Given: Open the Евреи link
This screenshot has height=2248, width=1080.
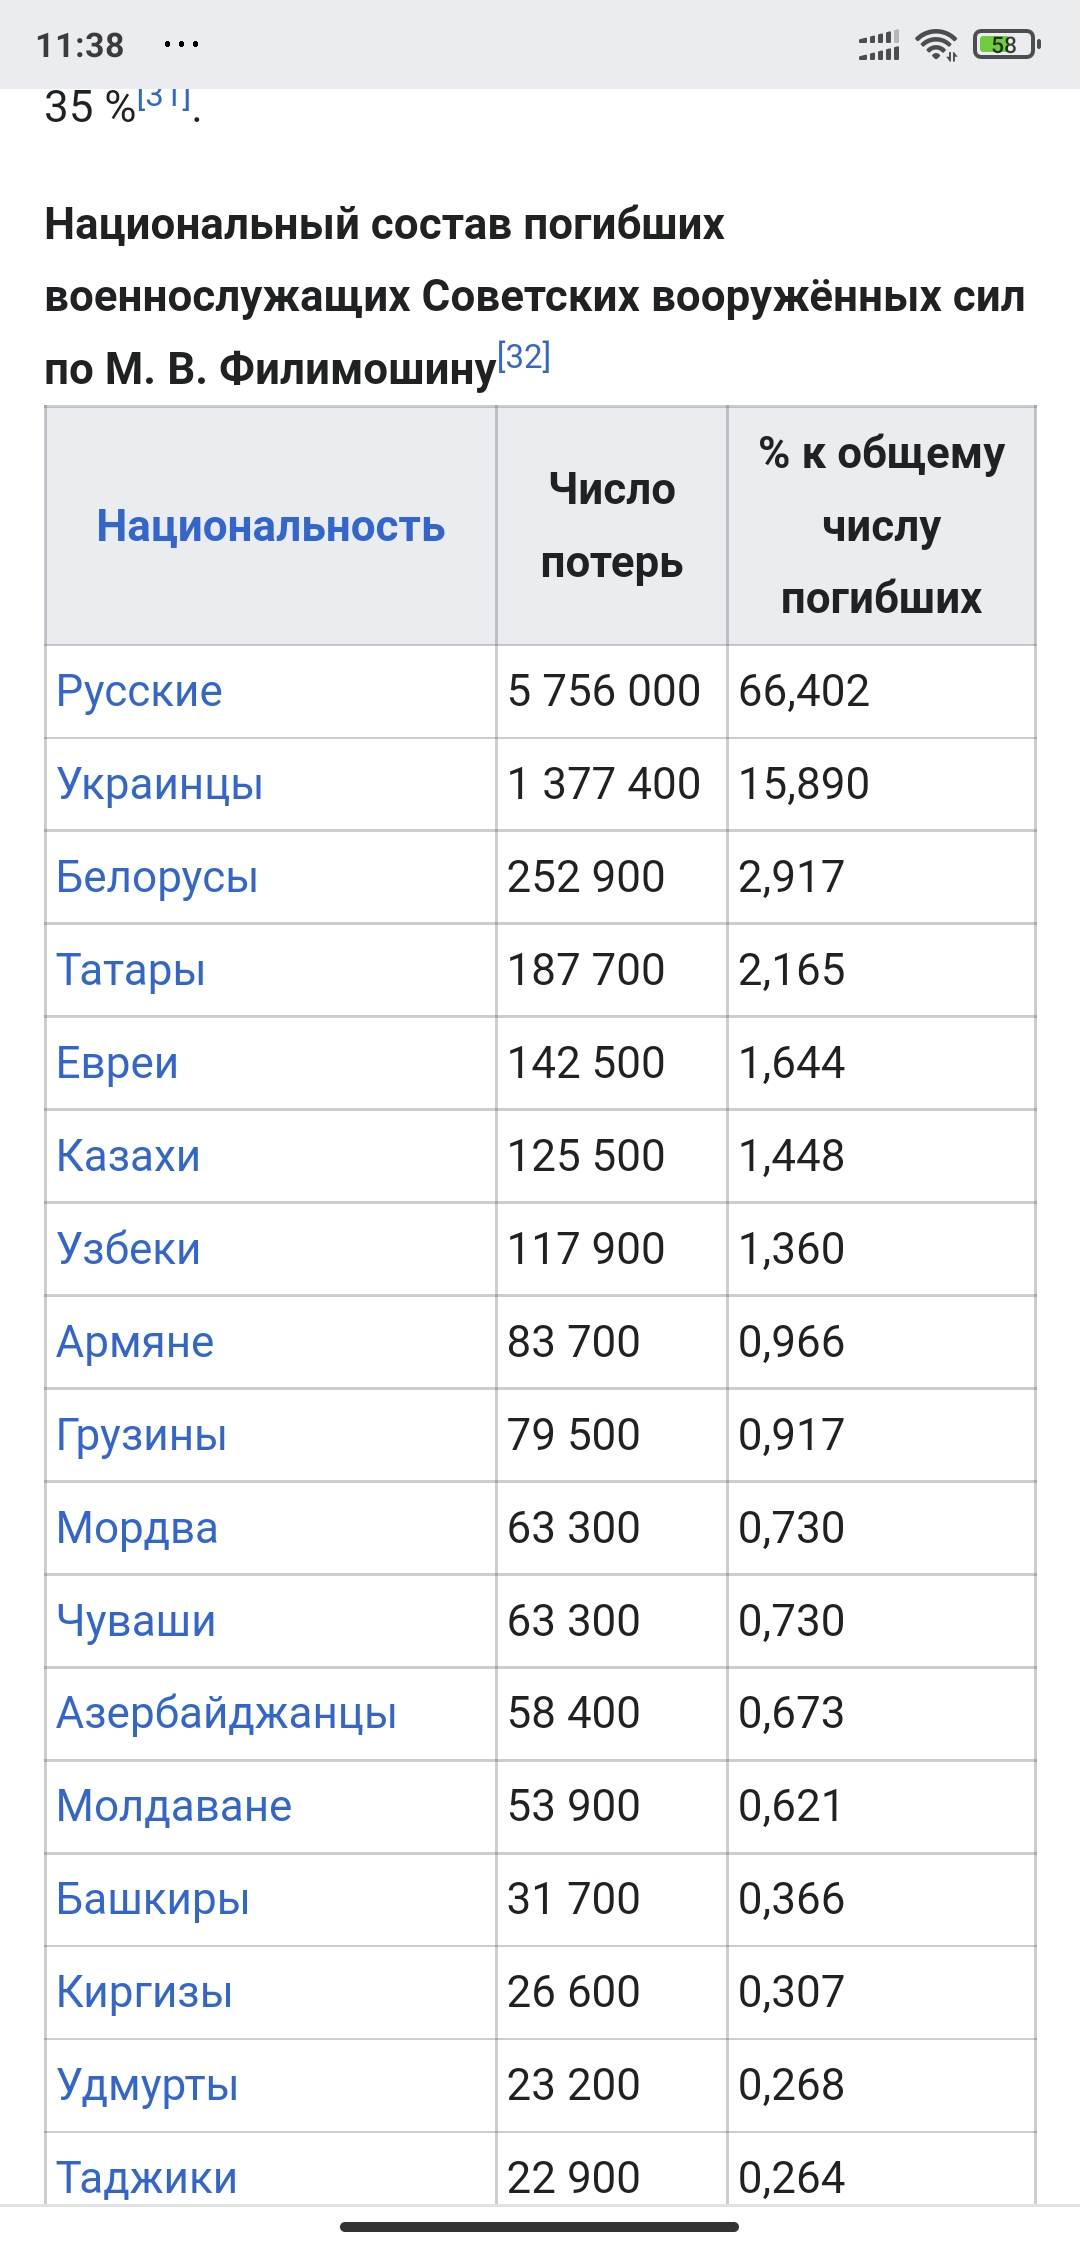Looking at the screenshot, I should pos(117,1063).
